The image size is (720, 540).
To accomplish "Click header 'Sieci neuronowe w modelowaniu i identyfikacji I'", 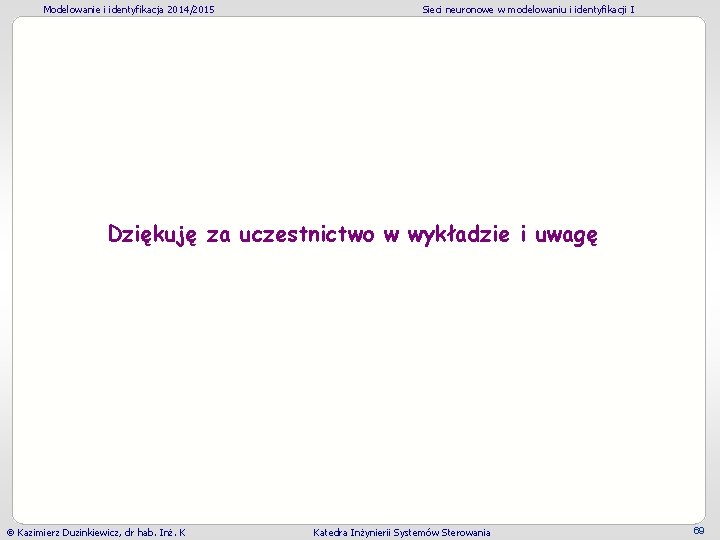I will pos(528,10).
